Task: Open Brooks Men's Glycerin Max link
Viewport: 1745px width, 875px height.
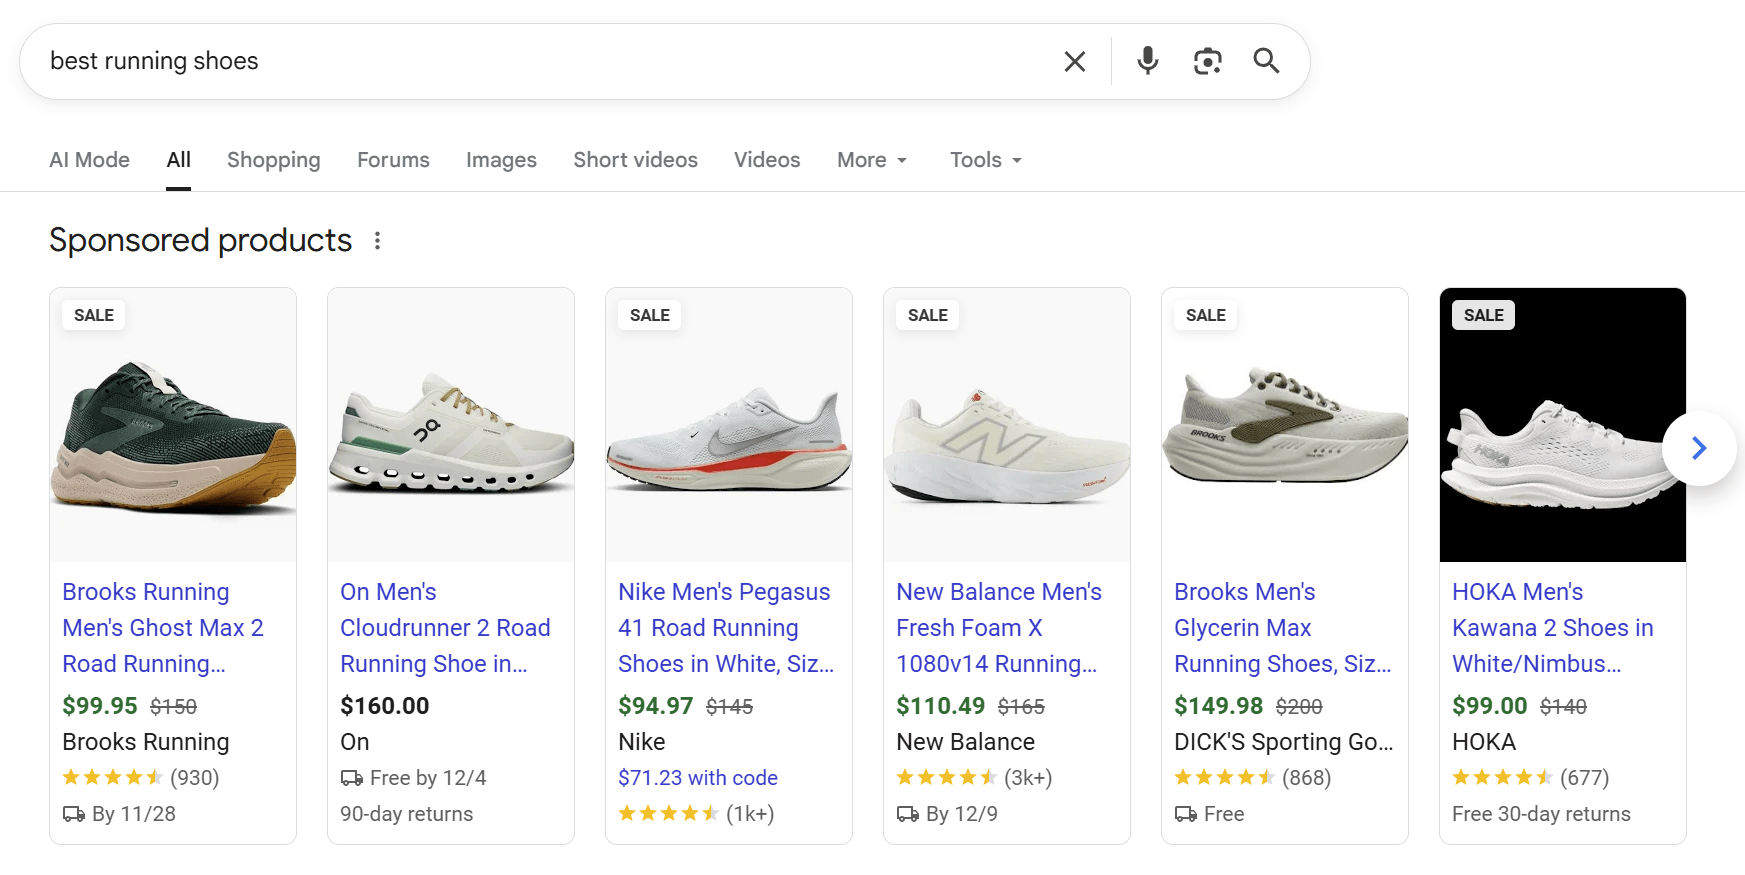Action: click(x=1282, y=628)
